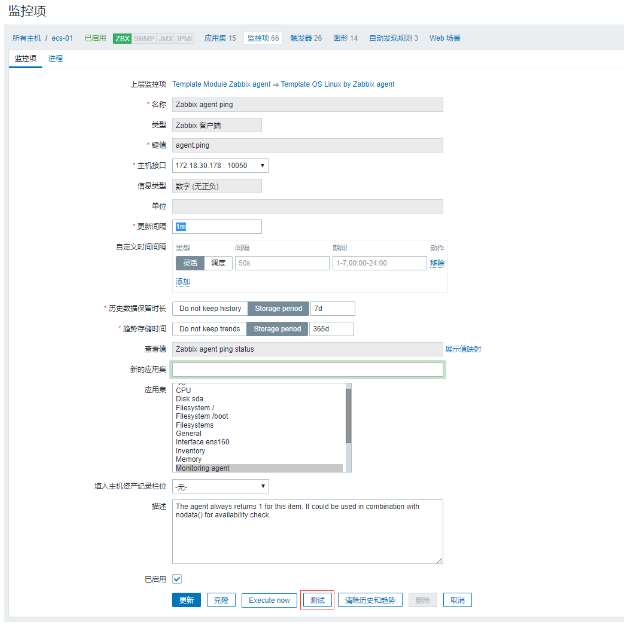The width and height of the screenshot is (636, 625).
Task: Open Template OS Linux by Zabbix agent link
Action: tap(337, 85)
